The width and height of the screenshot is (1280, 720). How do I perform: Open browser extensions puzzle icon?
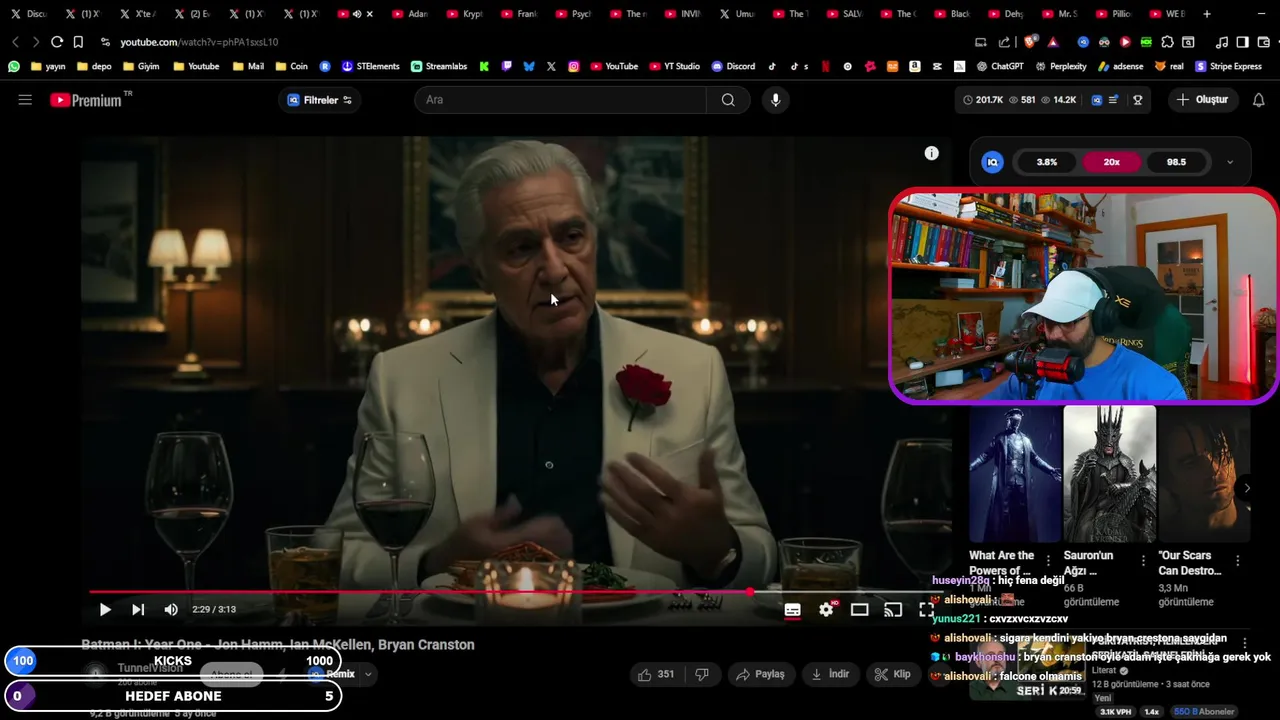click(1166, 42)
